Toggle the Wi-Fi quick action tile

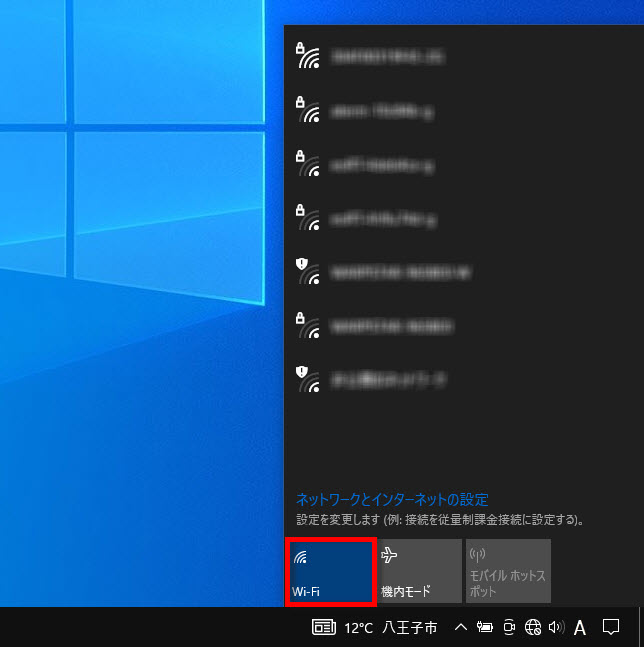330,571
